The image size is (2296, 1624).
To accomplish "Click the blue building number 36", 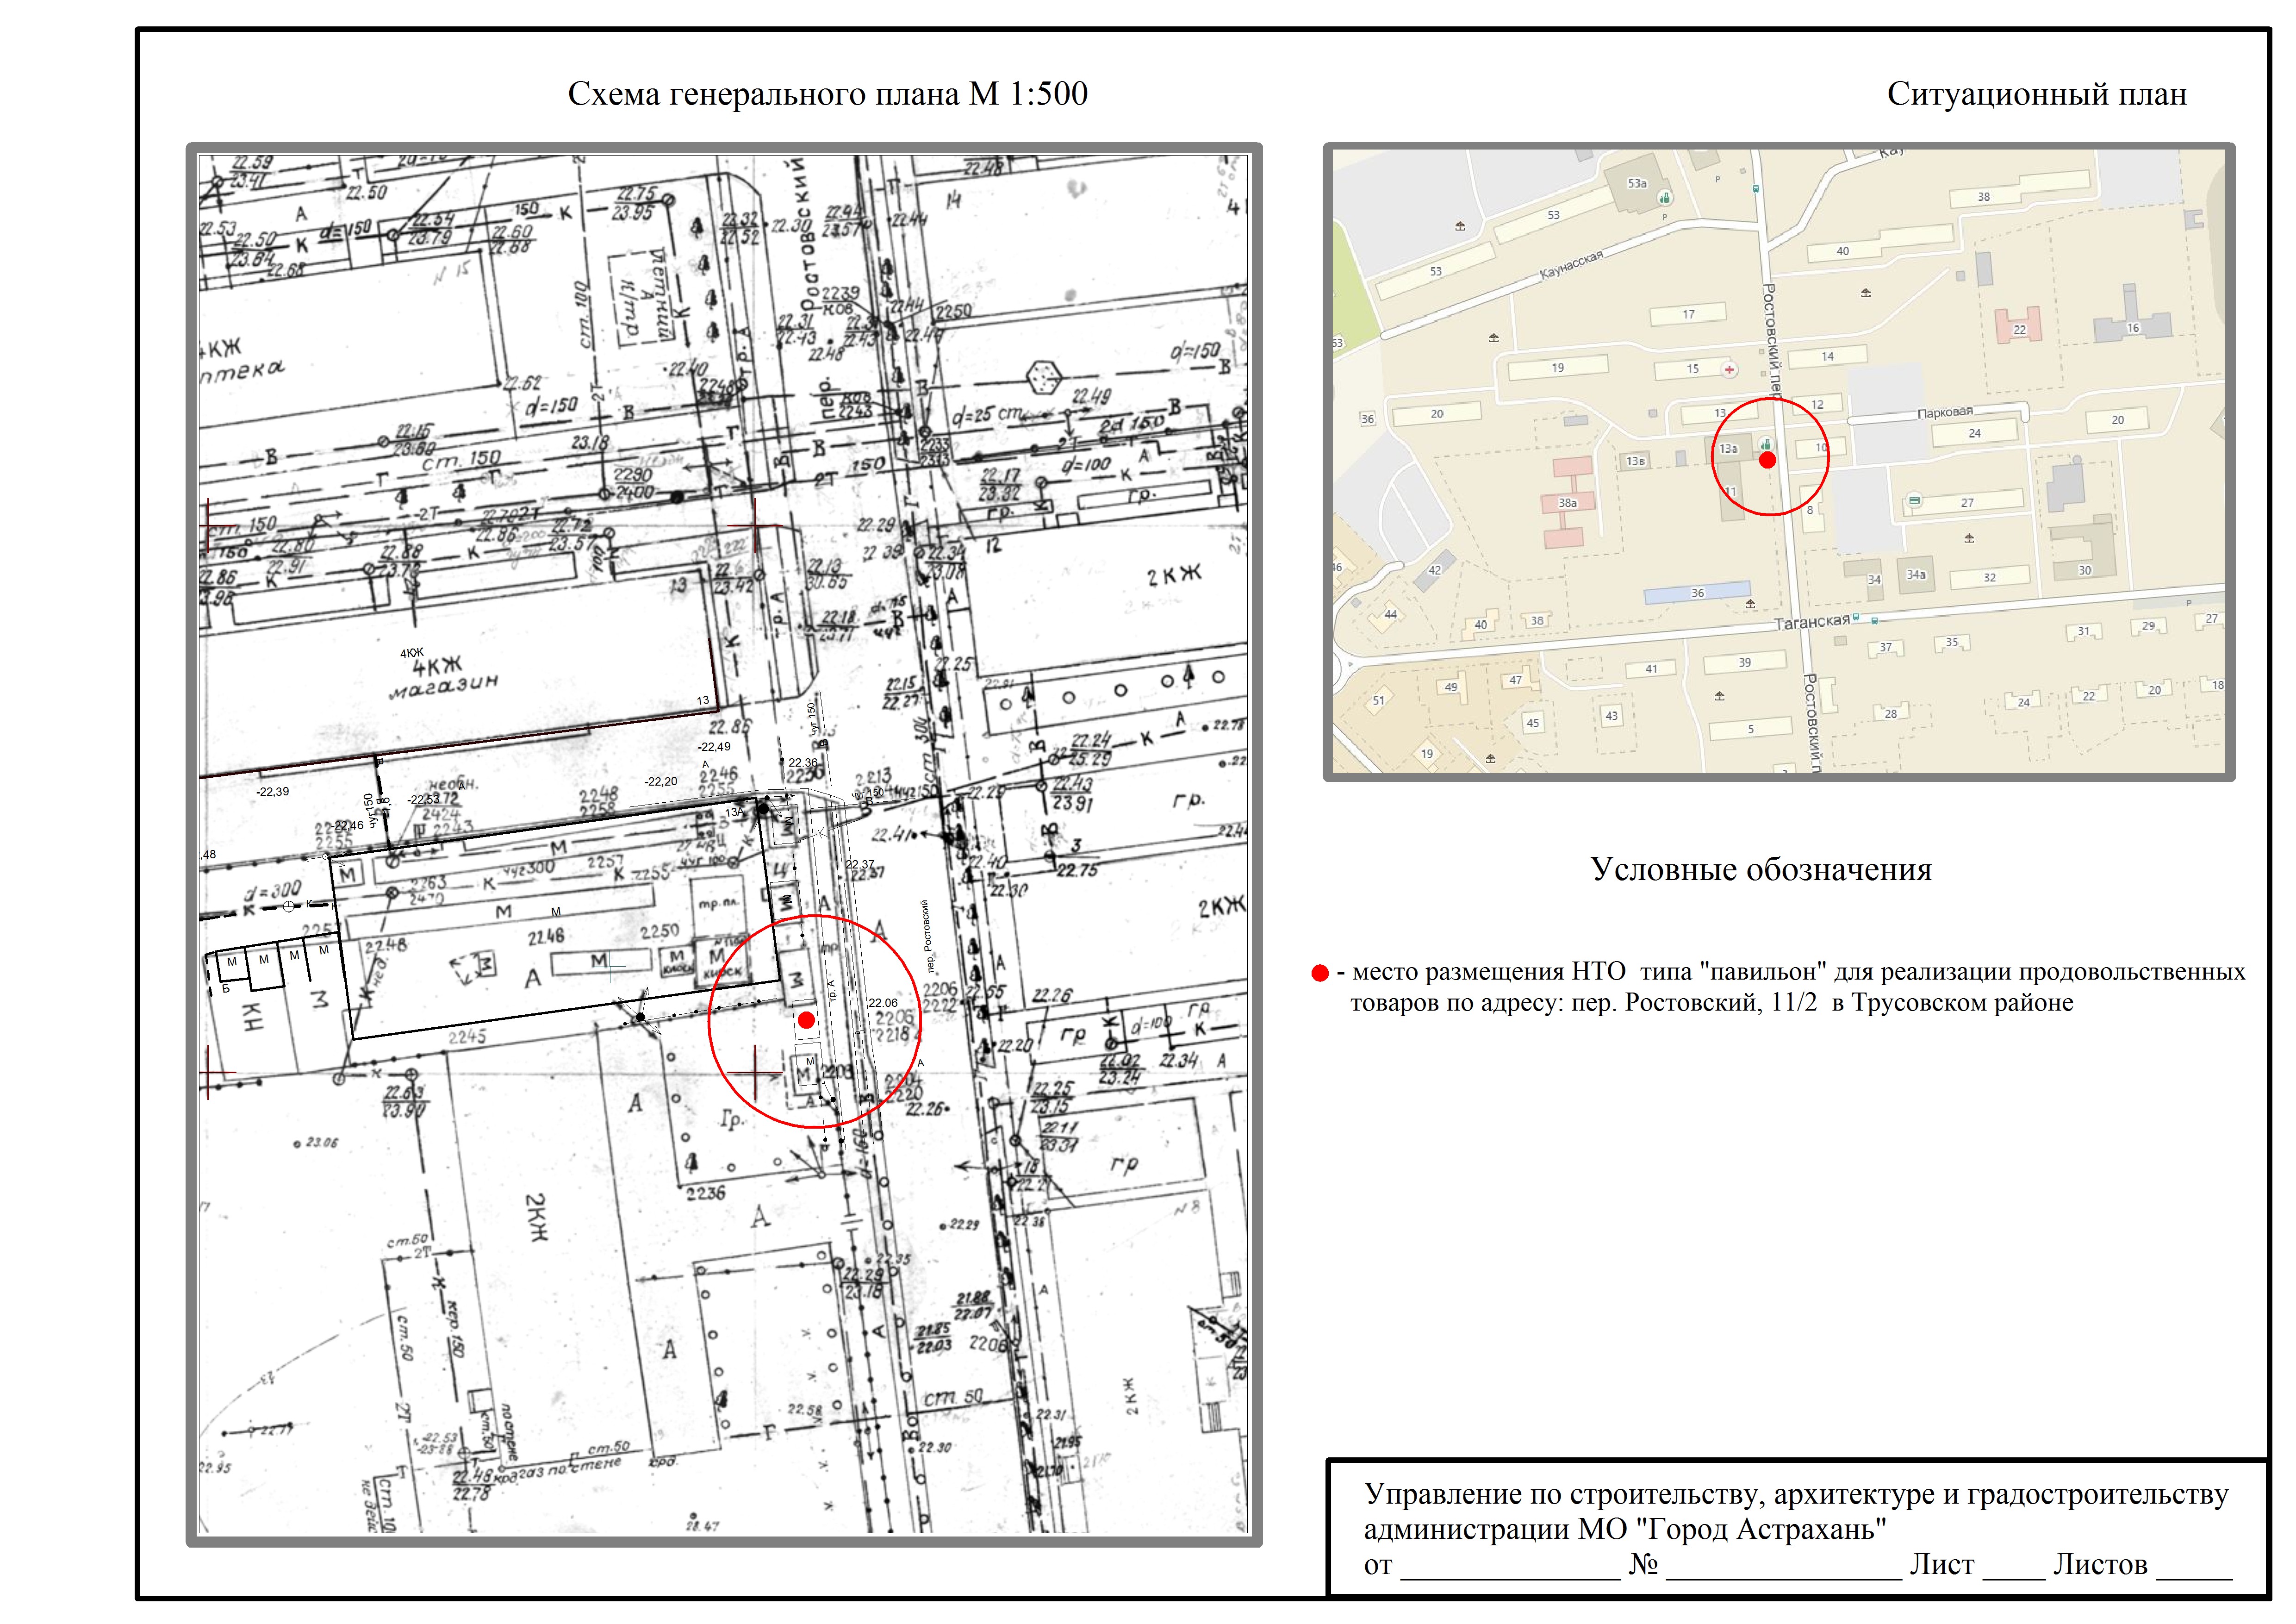I will 1697,593.
